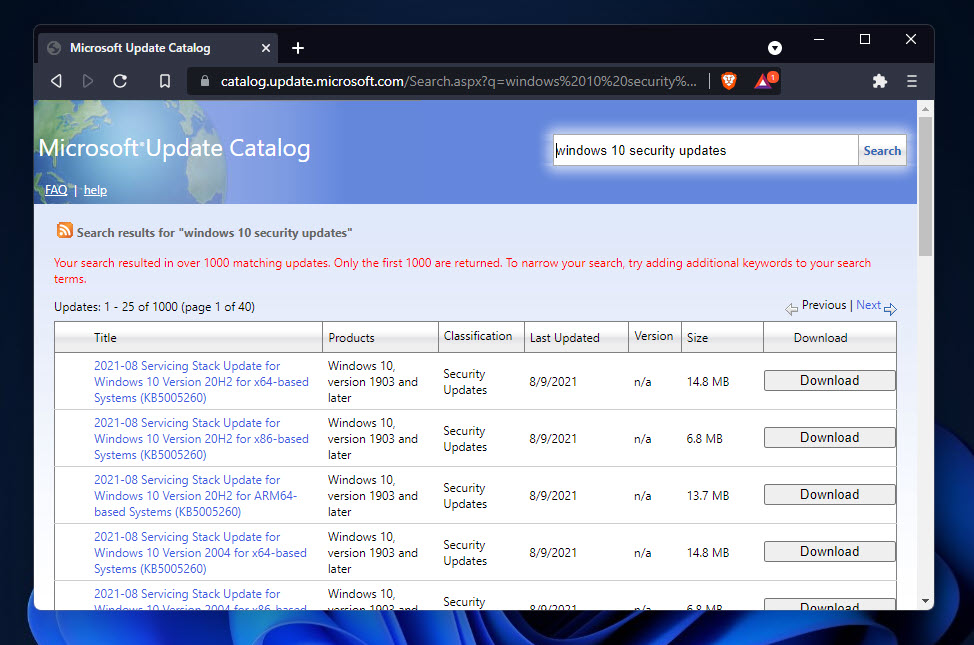Open 20H2 ARM64-based Systems KB5005260 update link

click(x=196, y=496)
